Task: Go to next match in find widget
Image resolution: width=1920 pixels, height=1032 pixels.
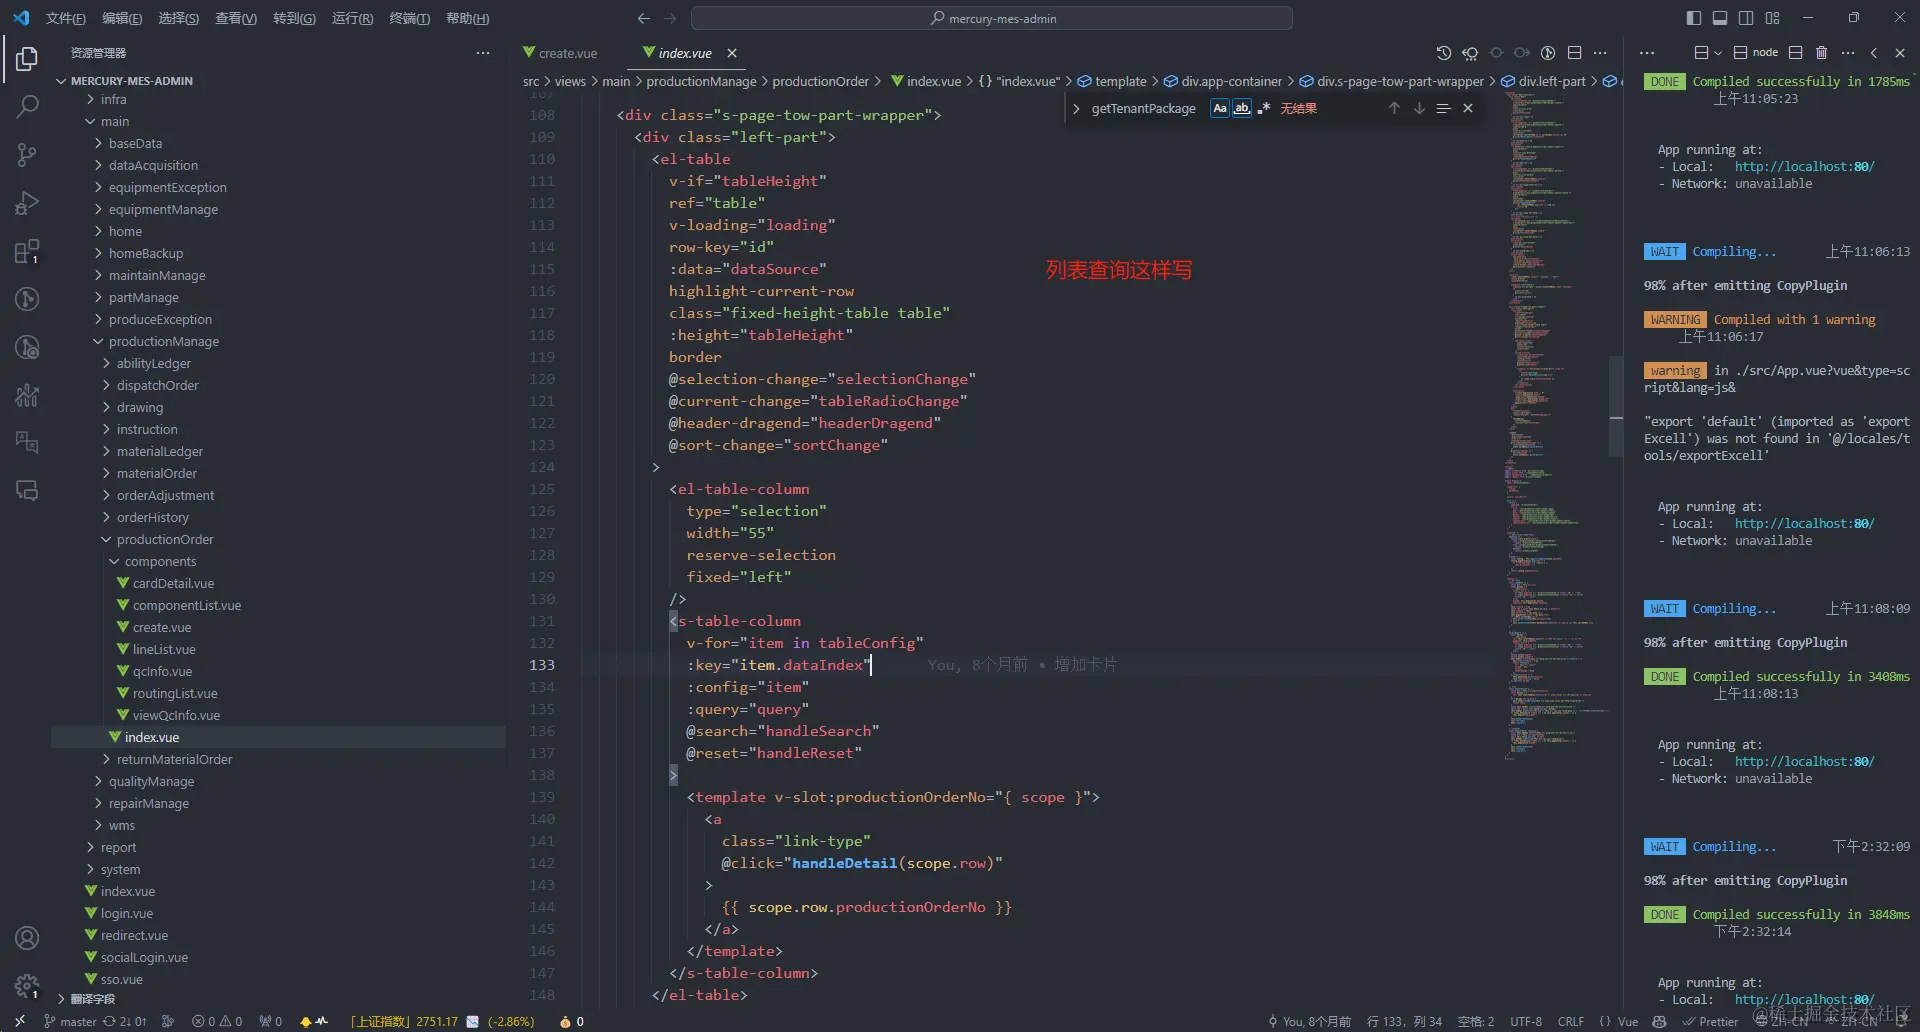Action: 1419,108
